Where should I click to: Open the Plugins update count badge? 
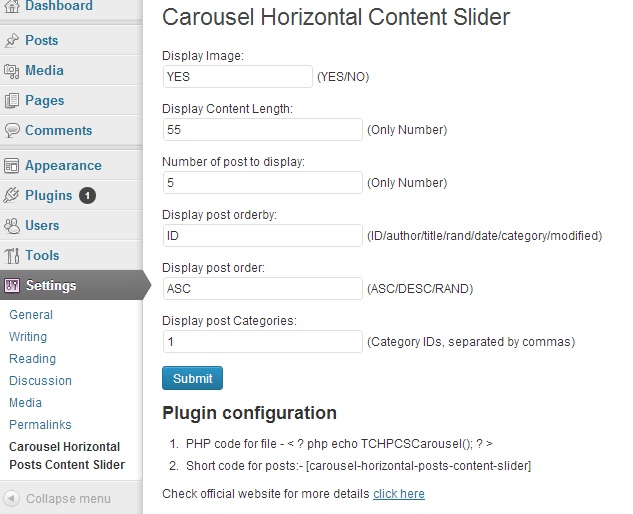(87, 195)
